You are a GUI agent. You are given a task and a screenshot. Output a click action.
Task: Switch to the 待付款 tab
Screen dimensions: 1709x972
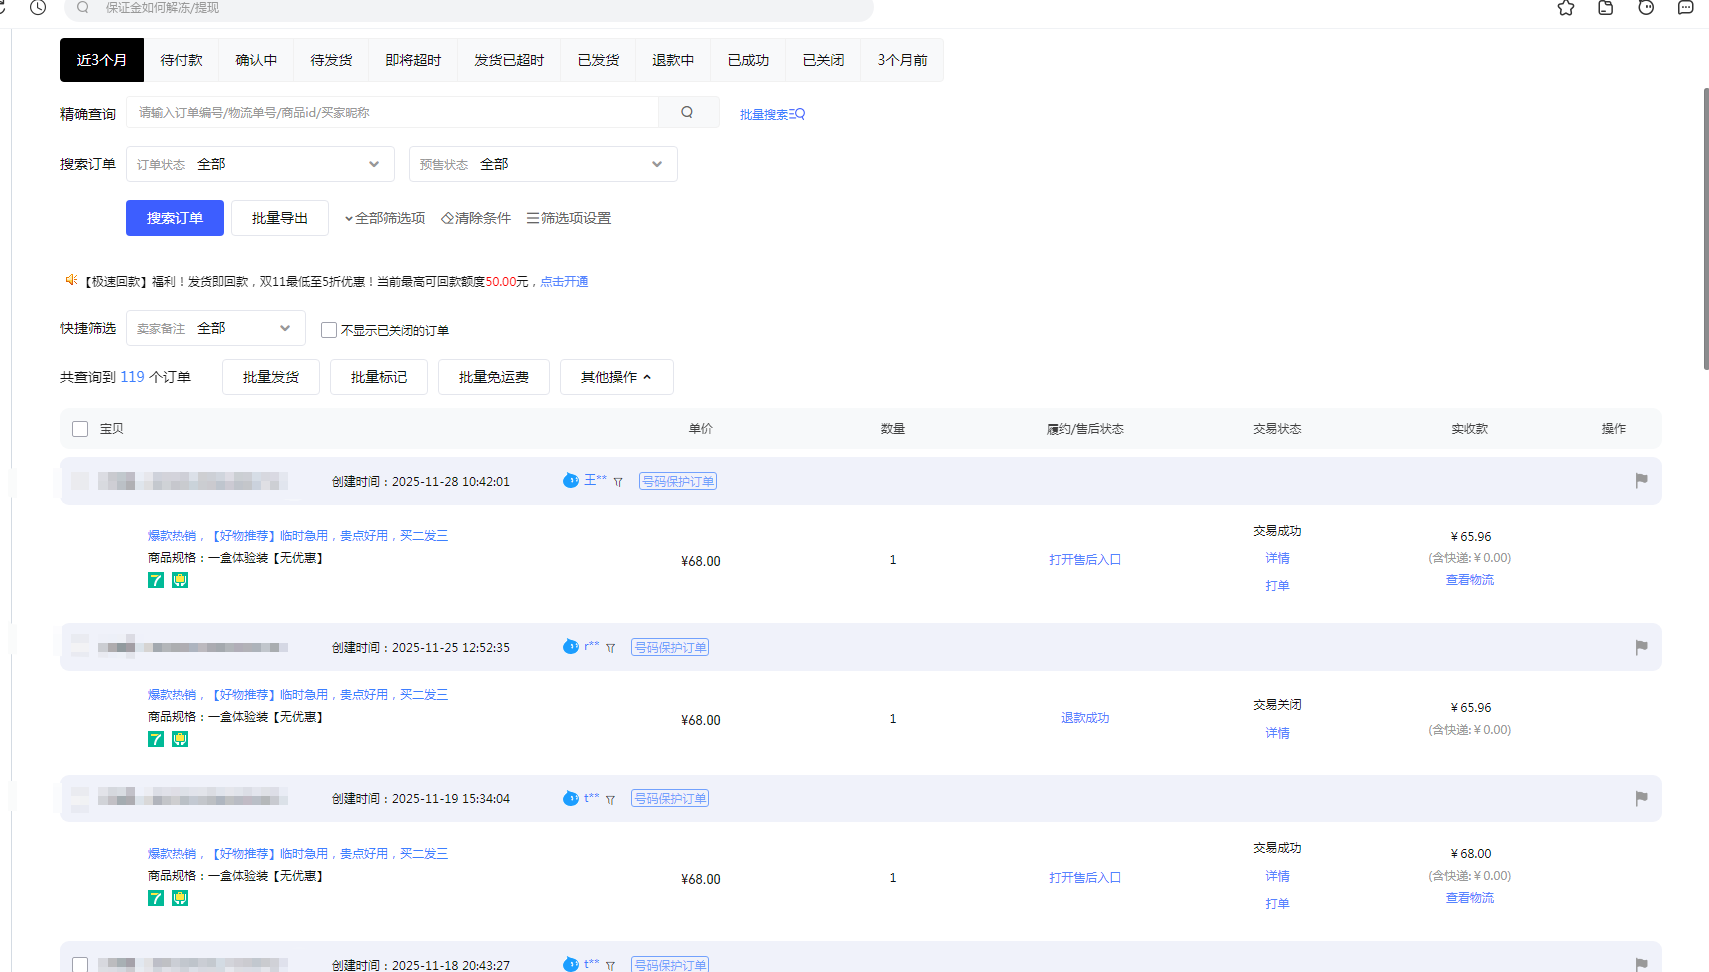[182, 60]
